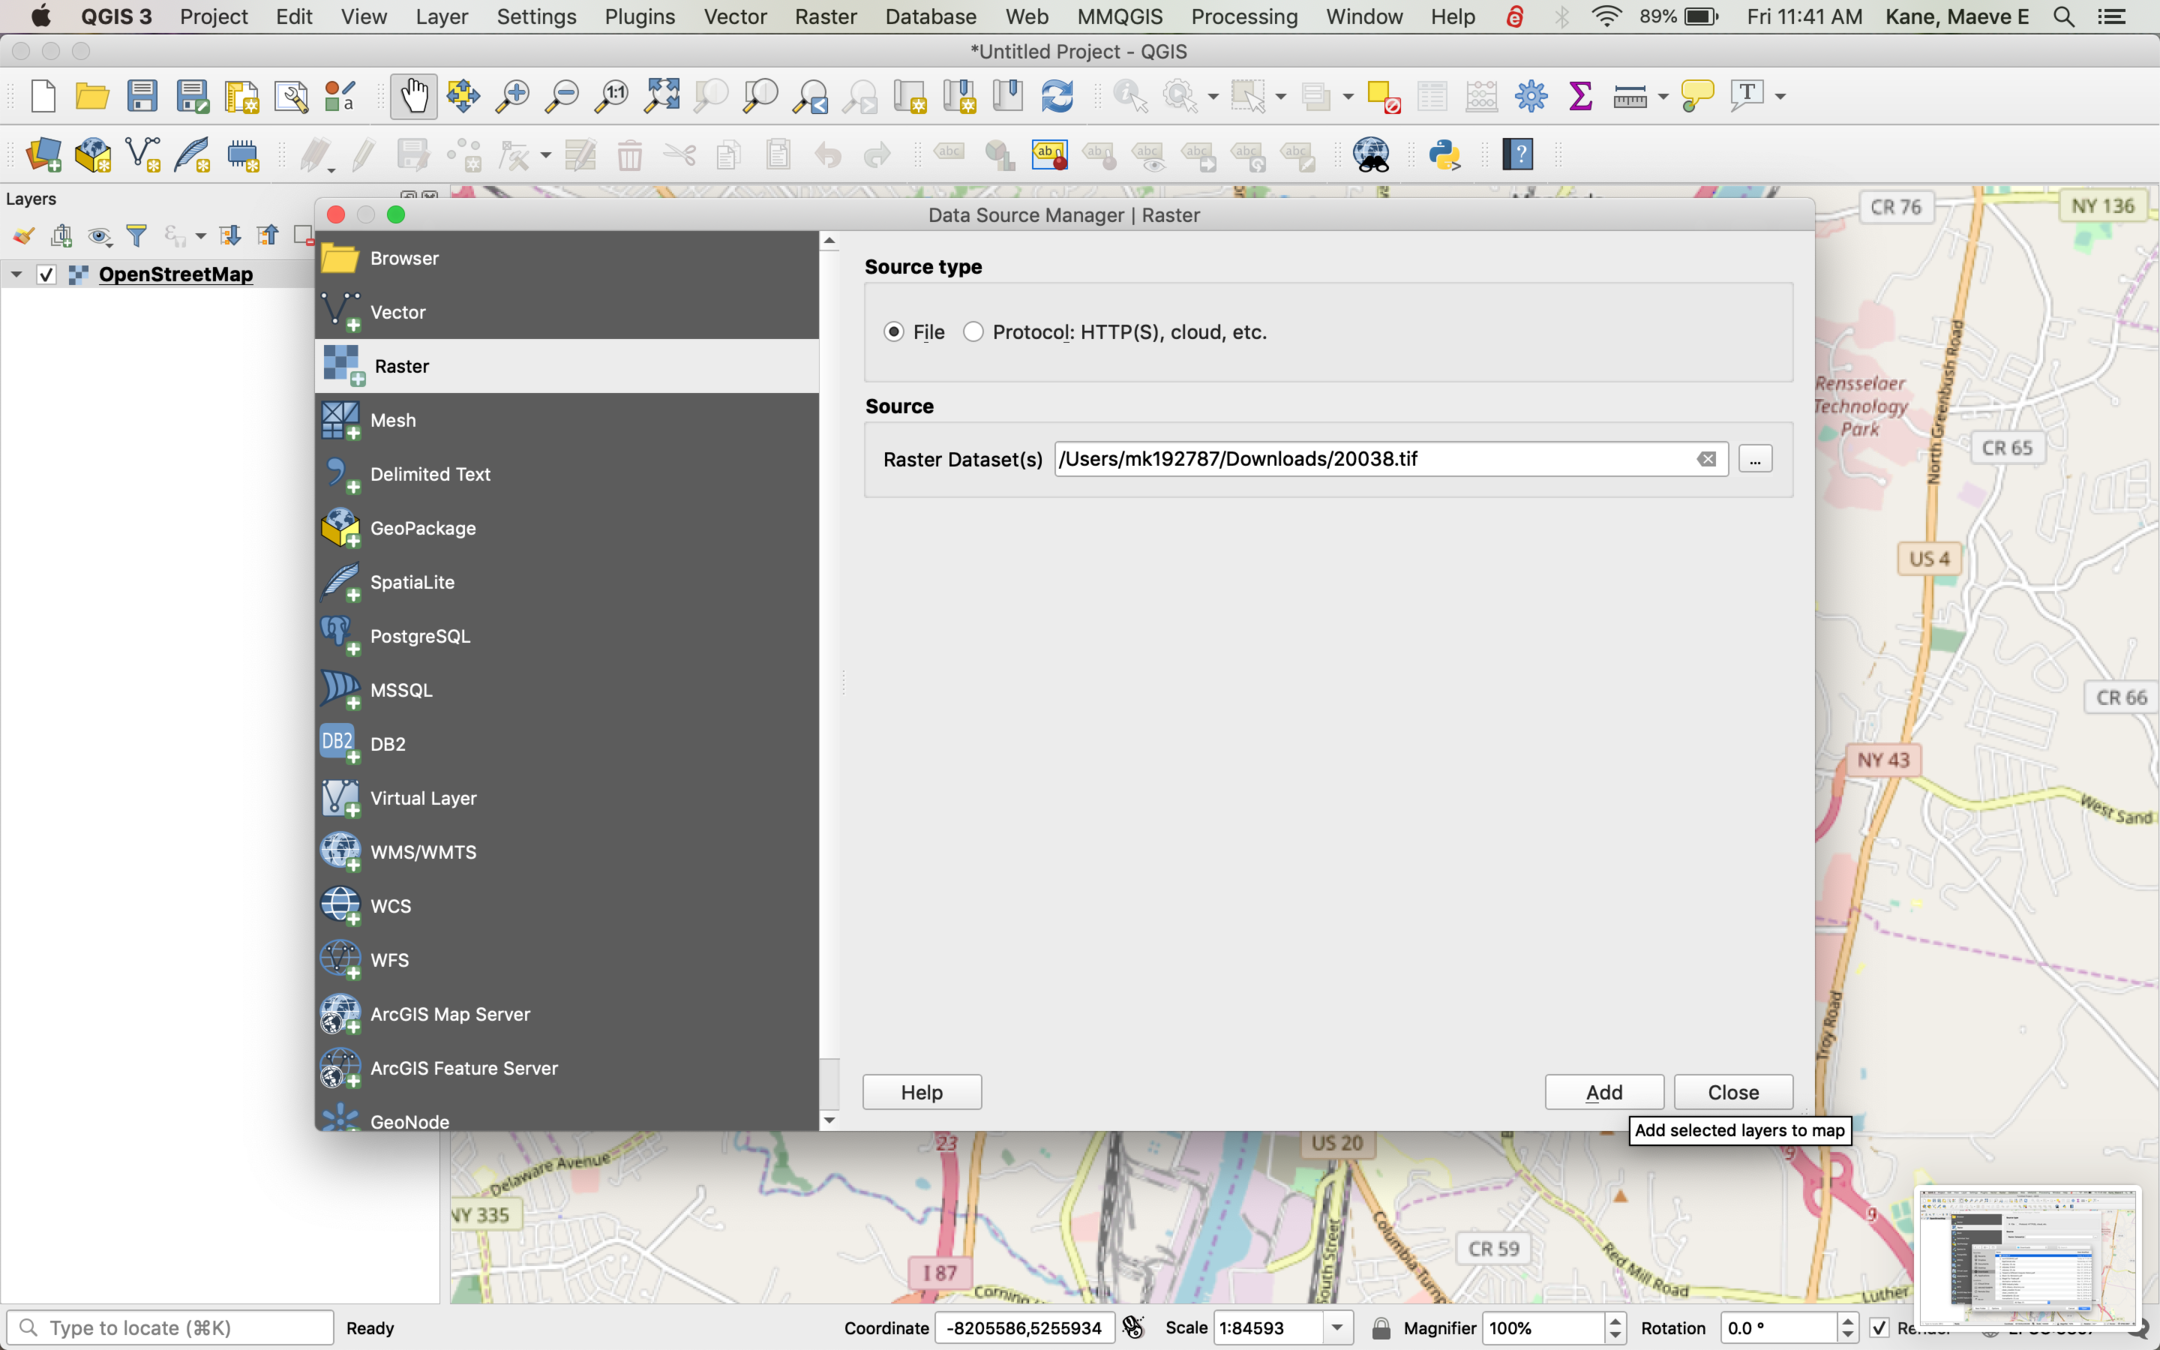The image size is (2160, 1350).
Task: Open the Statistical Summary sigma icon
Action: (x=1580, y=97)
